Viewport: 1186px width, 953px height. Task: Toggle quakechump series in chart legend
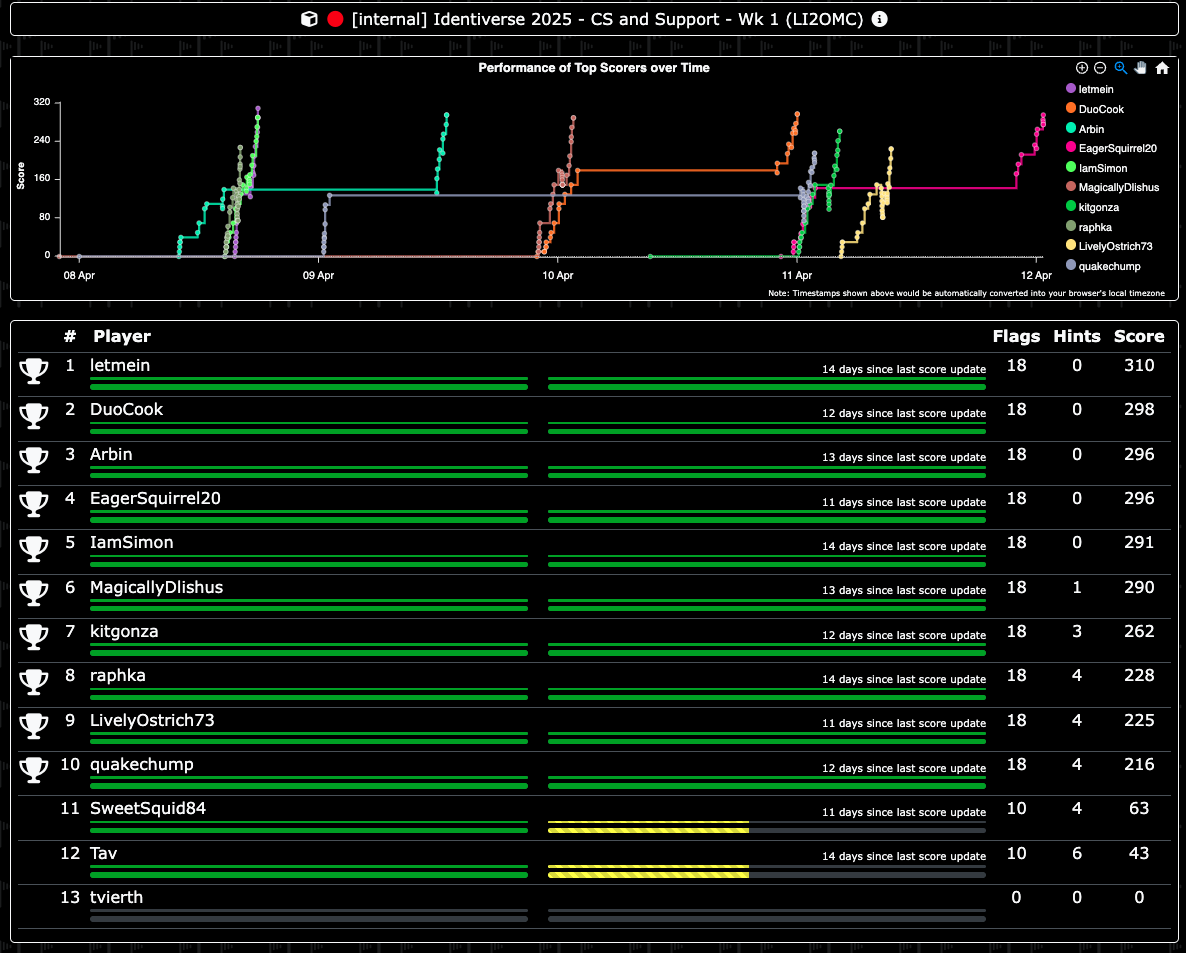[x=1109, y=266]
